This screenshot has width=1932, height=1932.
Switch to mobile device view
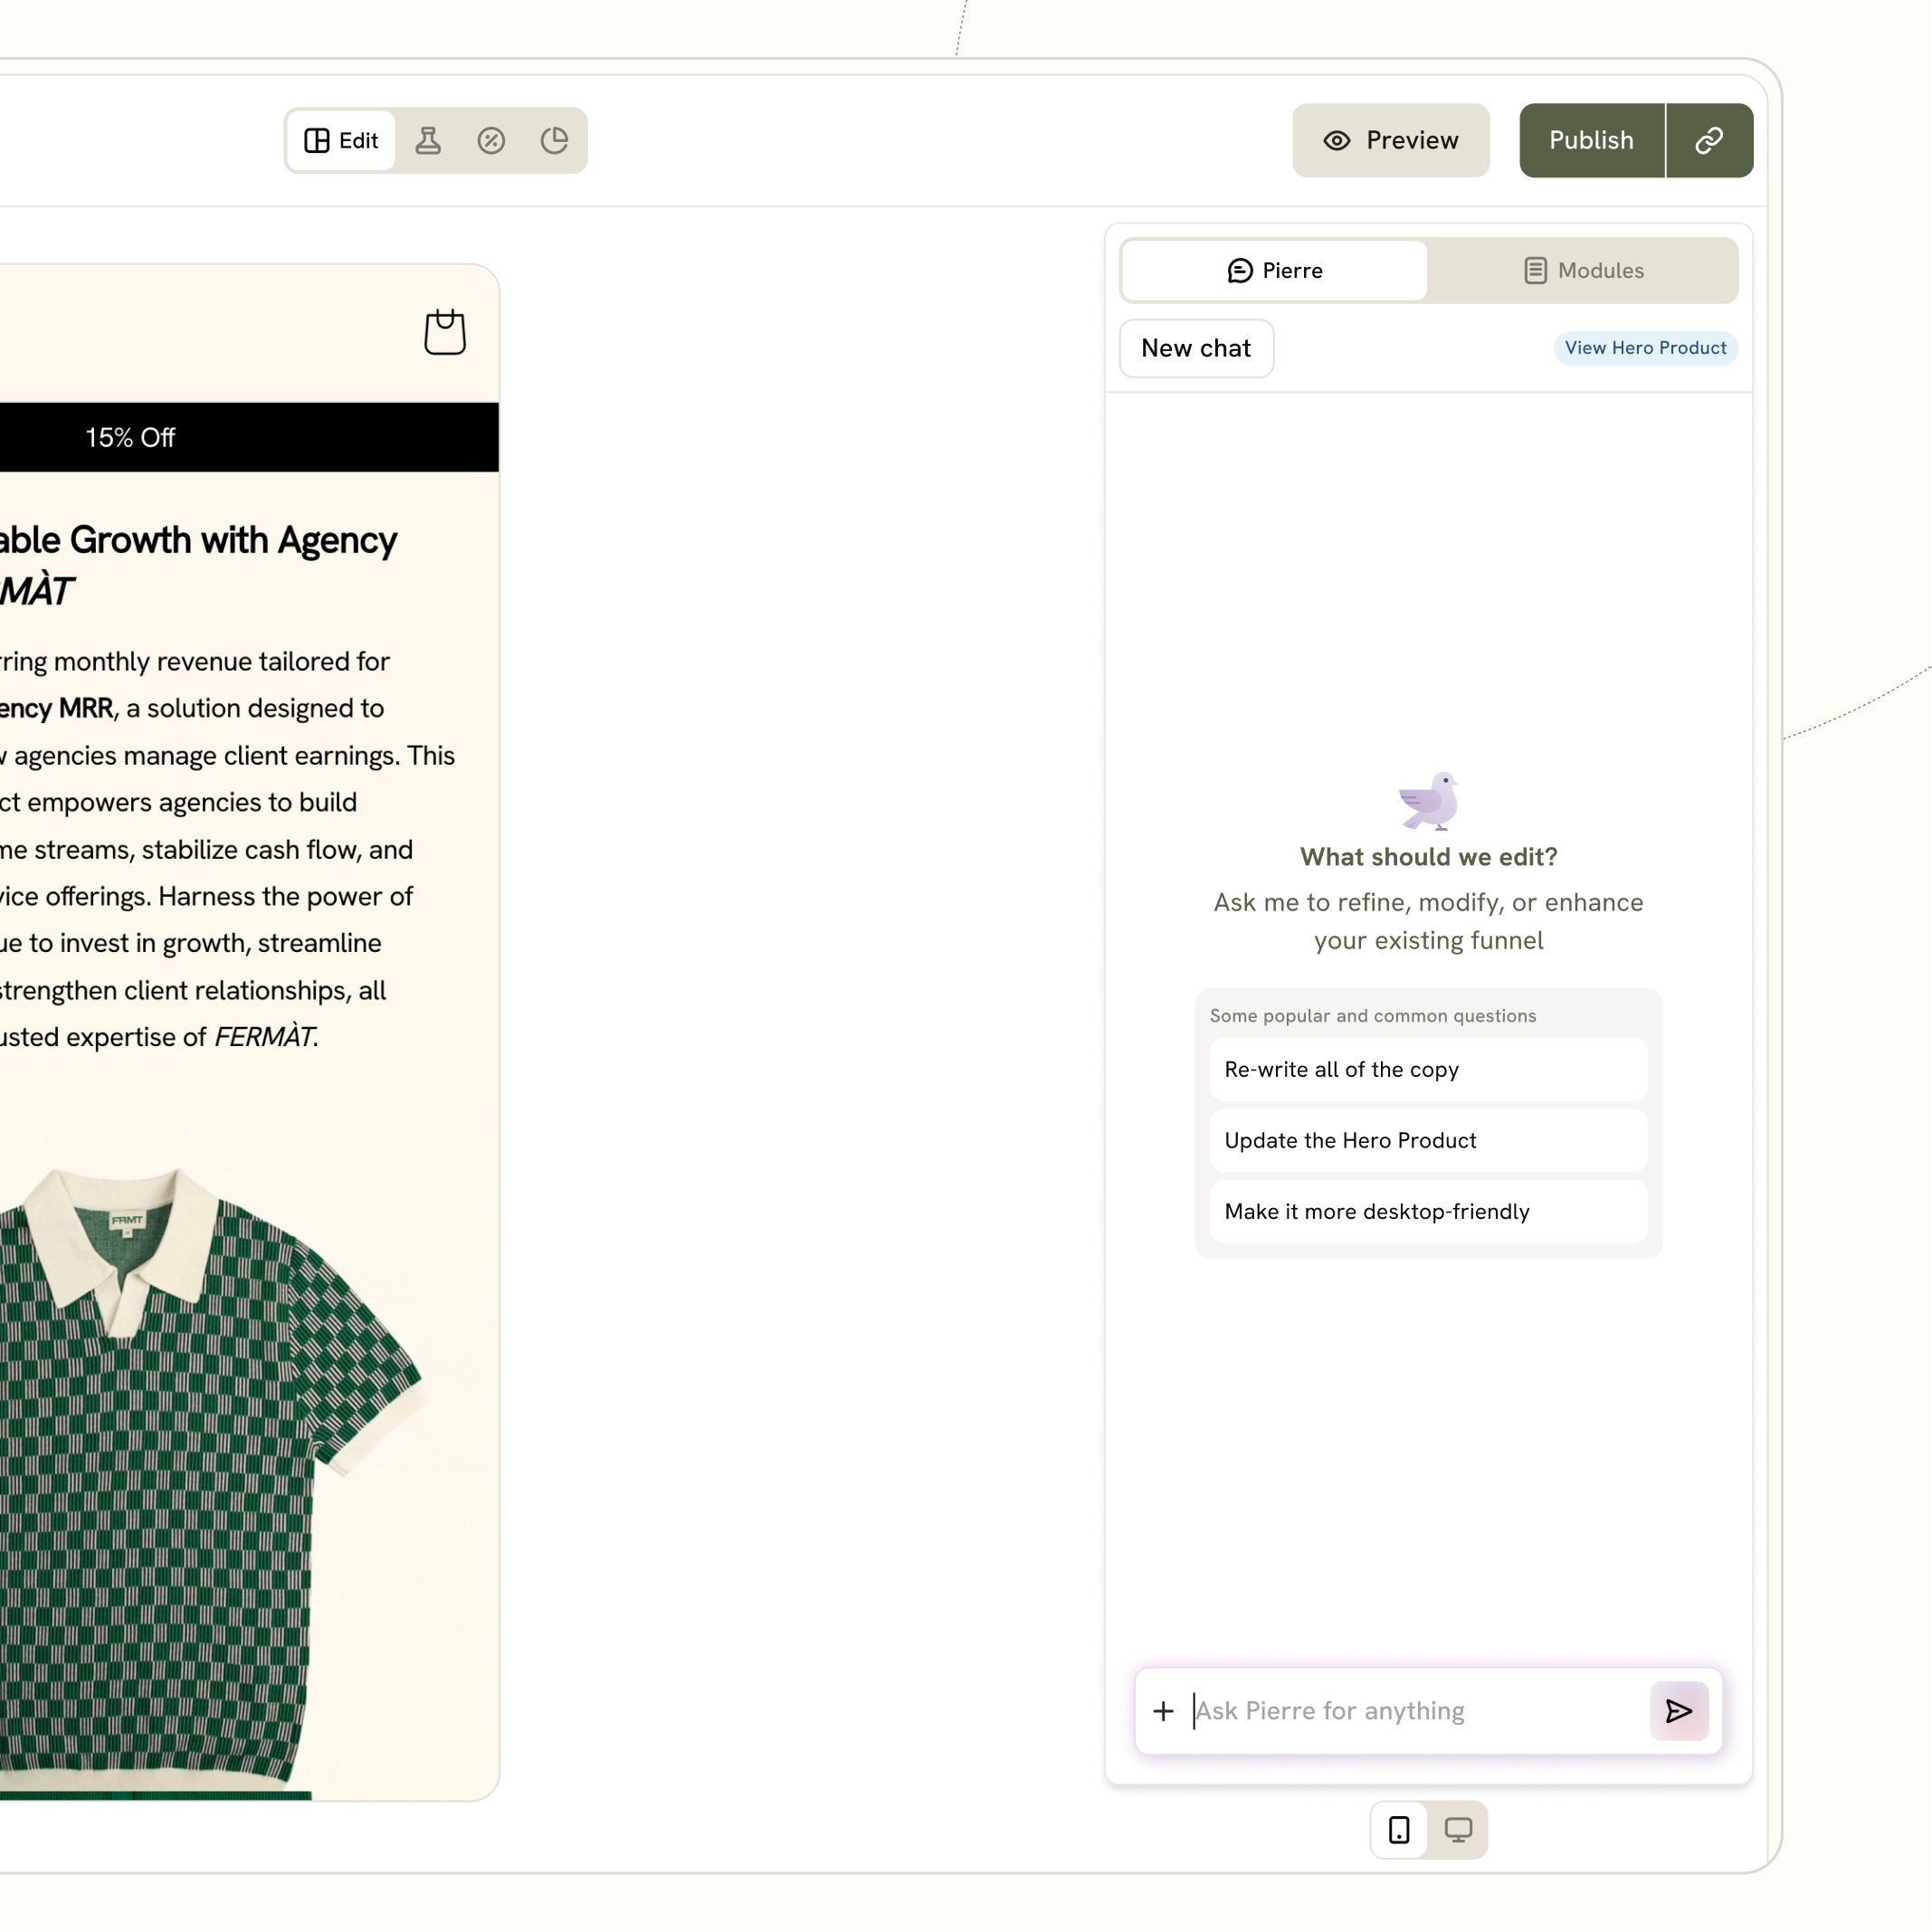click(1399, 1830)
